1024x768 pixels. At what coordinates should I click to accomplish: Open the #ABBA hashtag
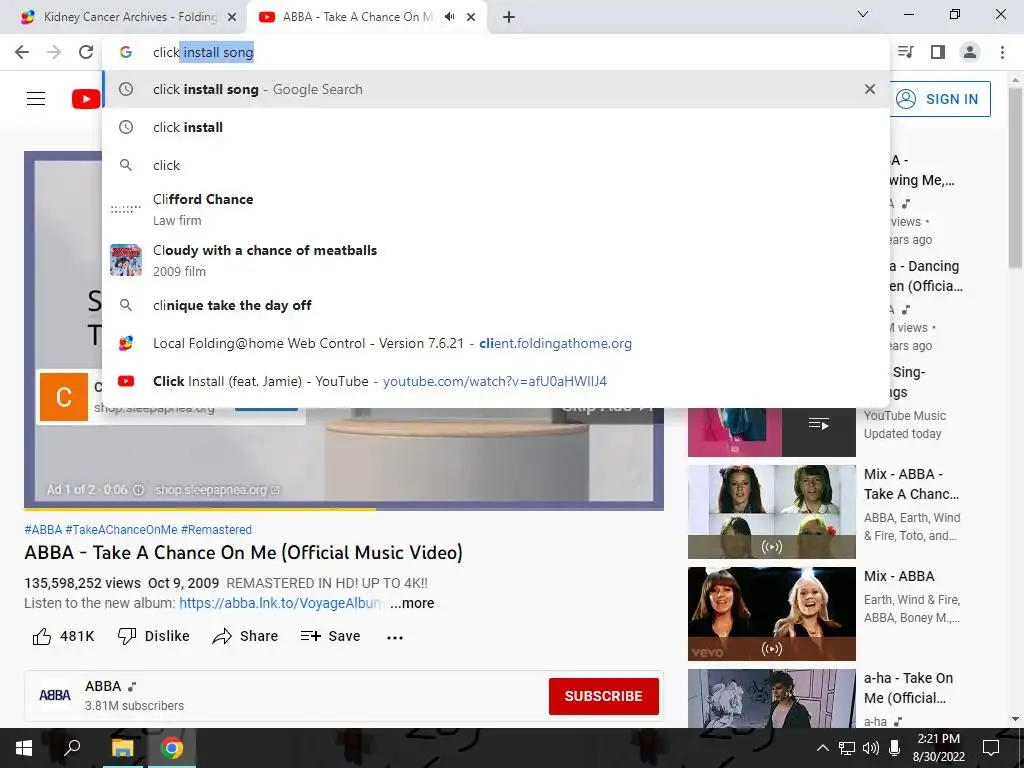(43, 530)
